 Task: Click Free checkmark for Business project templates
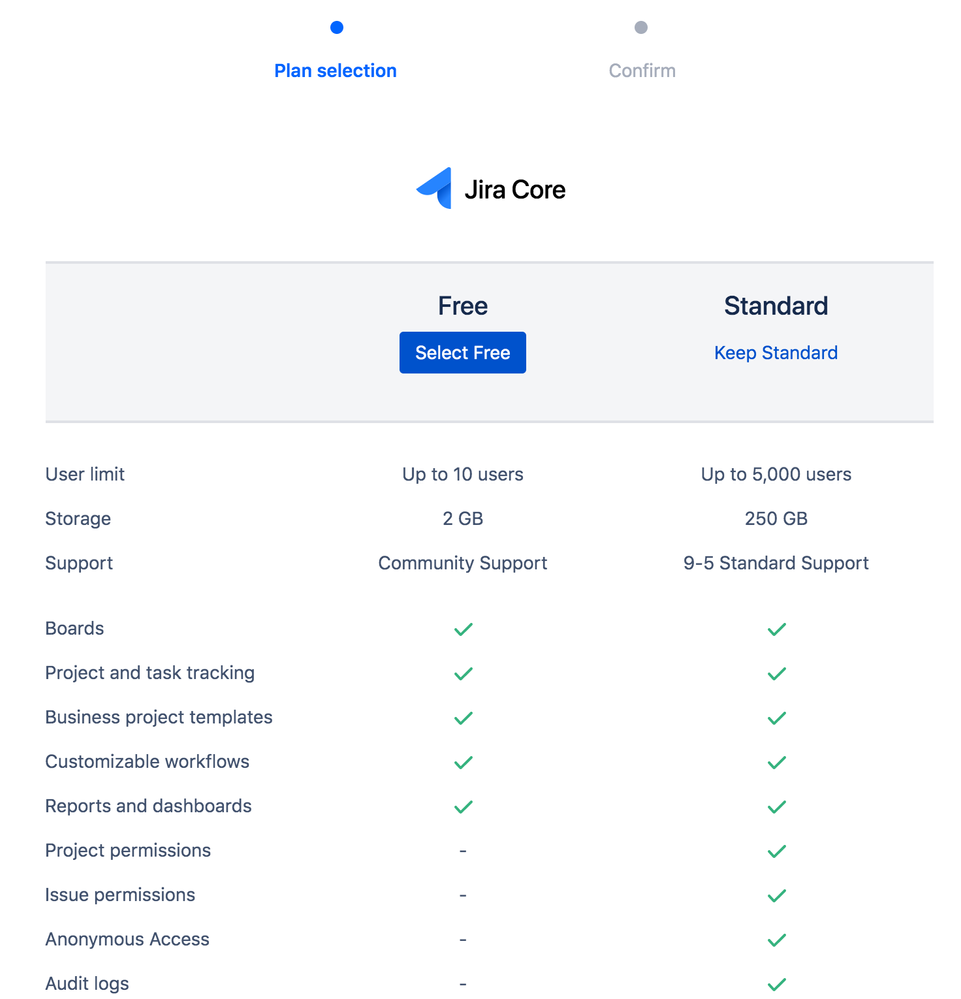tap(463, 718)
